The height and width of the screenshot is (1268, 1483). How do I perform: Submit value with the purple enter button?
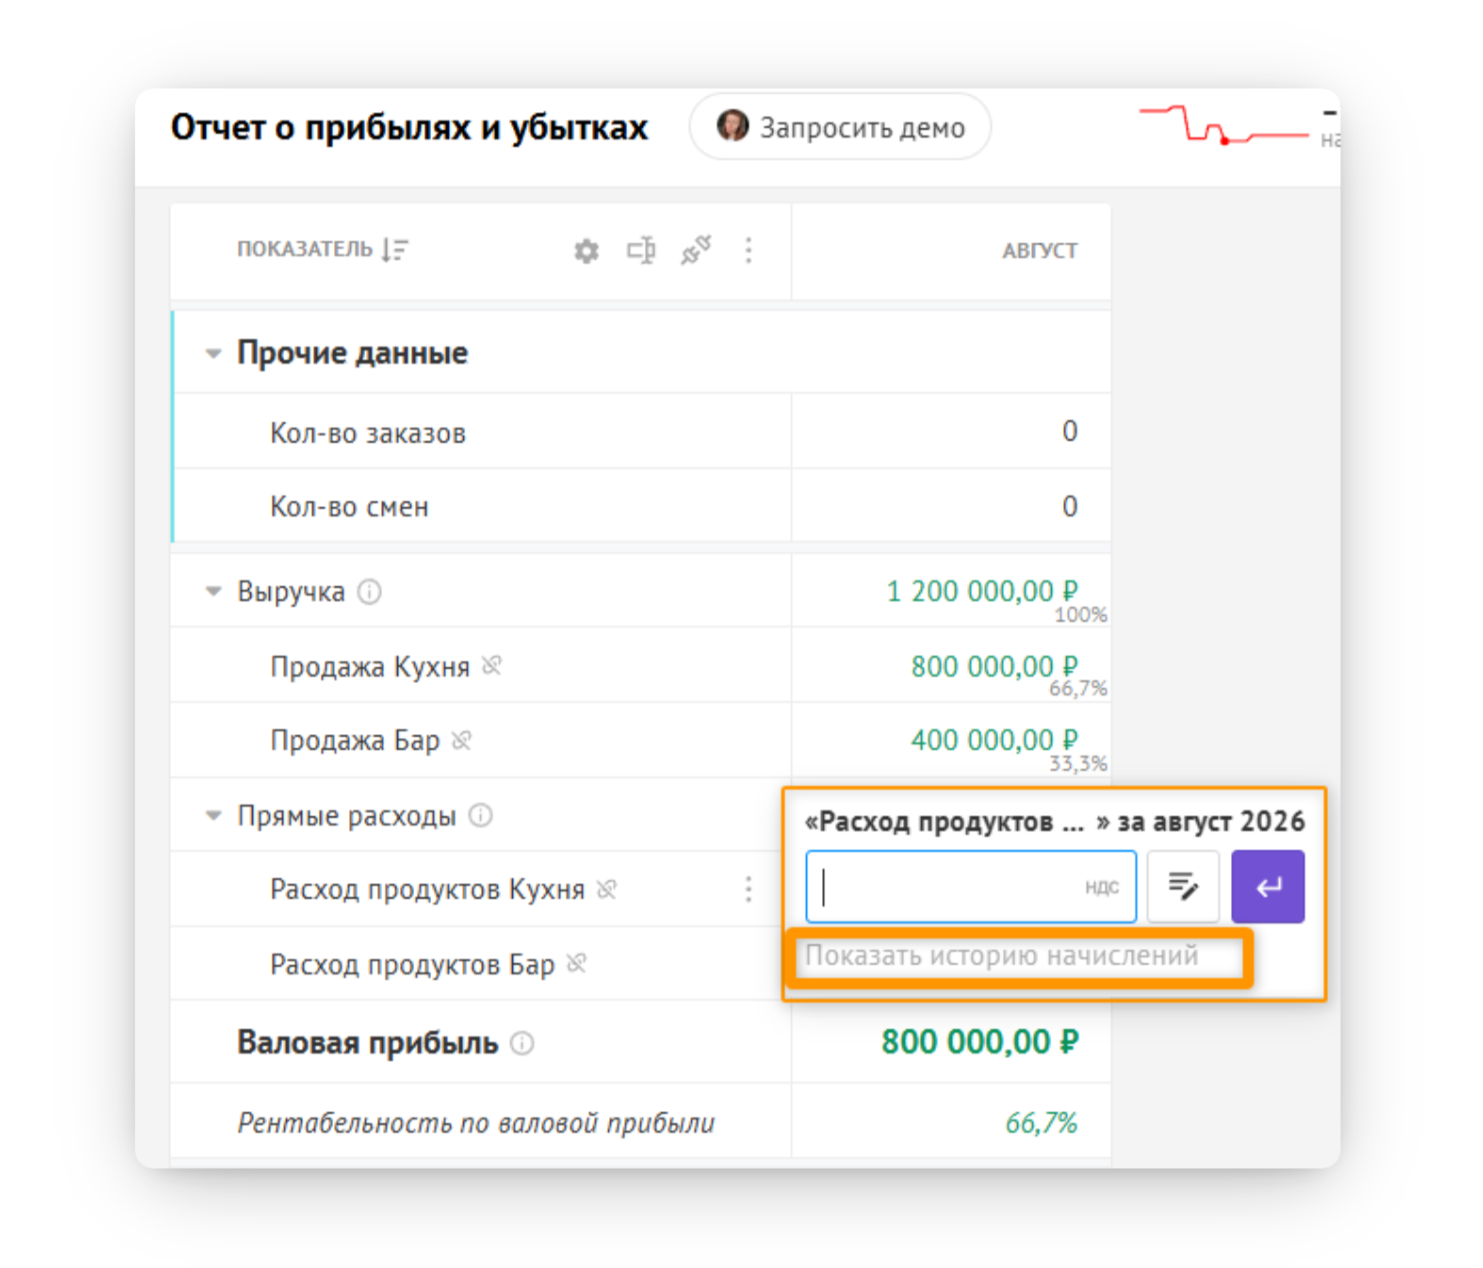click(1268, 887)
